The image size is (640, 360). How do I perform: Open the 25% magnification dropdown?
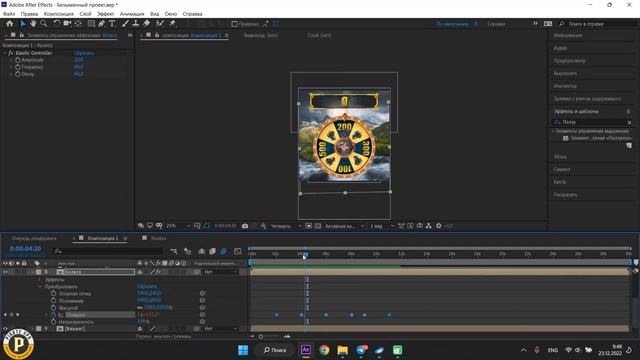(178, 226)
